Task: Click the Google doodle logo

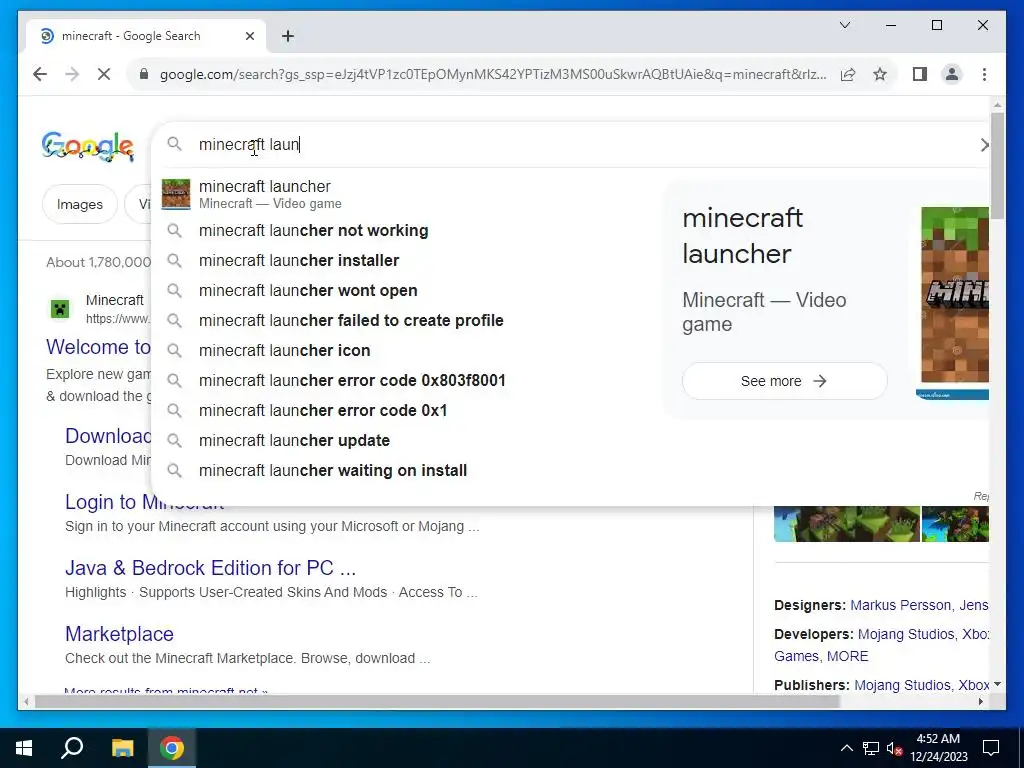Action: 88,146
